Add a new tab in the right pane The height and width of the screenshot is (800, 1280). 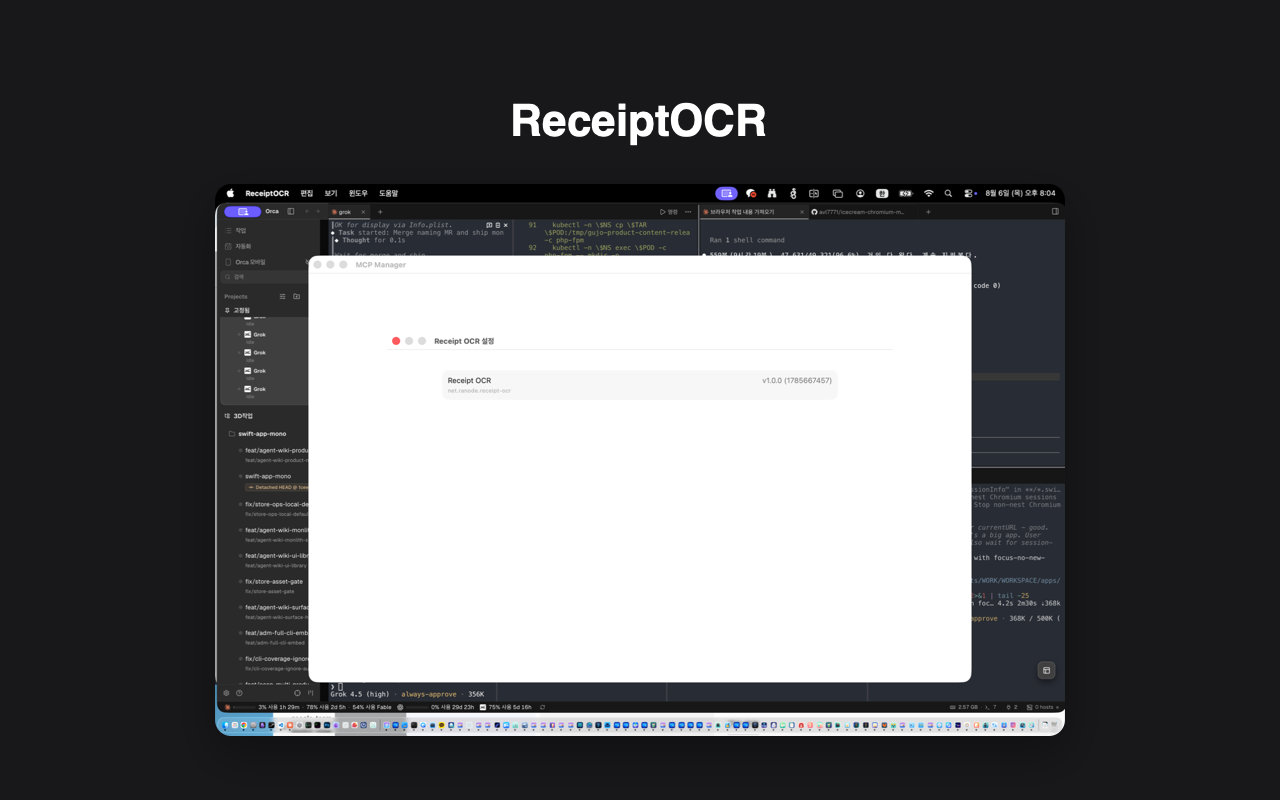pyautogui.click(x=928, y=212)
